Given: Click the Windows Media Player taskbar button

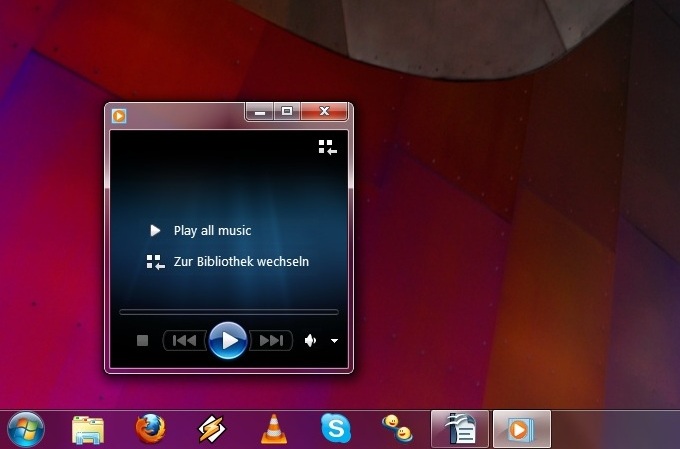Looking at the screenshot, I should point(521,429).
